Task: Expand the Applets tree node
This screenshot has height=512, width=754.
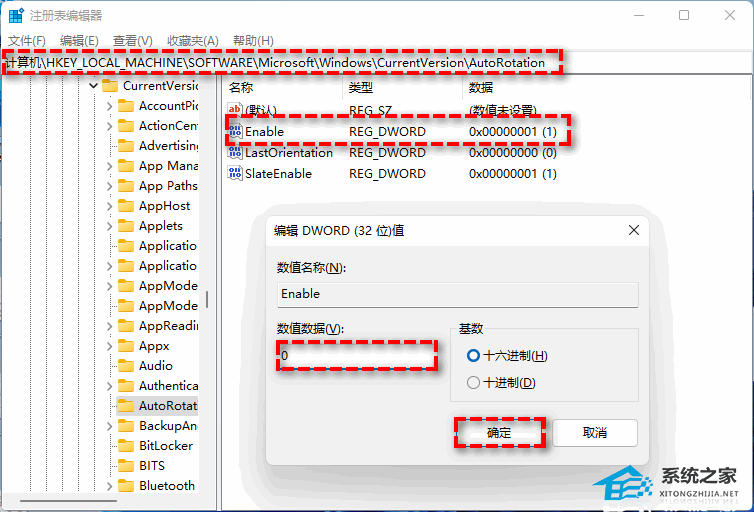Action: point(109,226)
